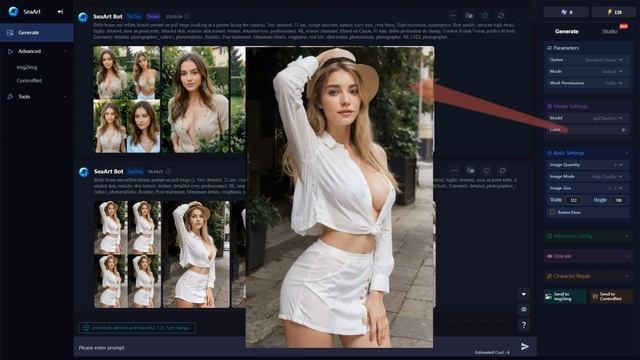The image size is (640, 360).
Task: Open Img2Img in the sidebar
Action: point(27,67)
